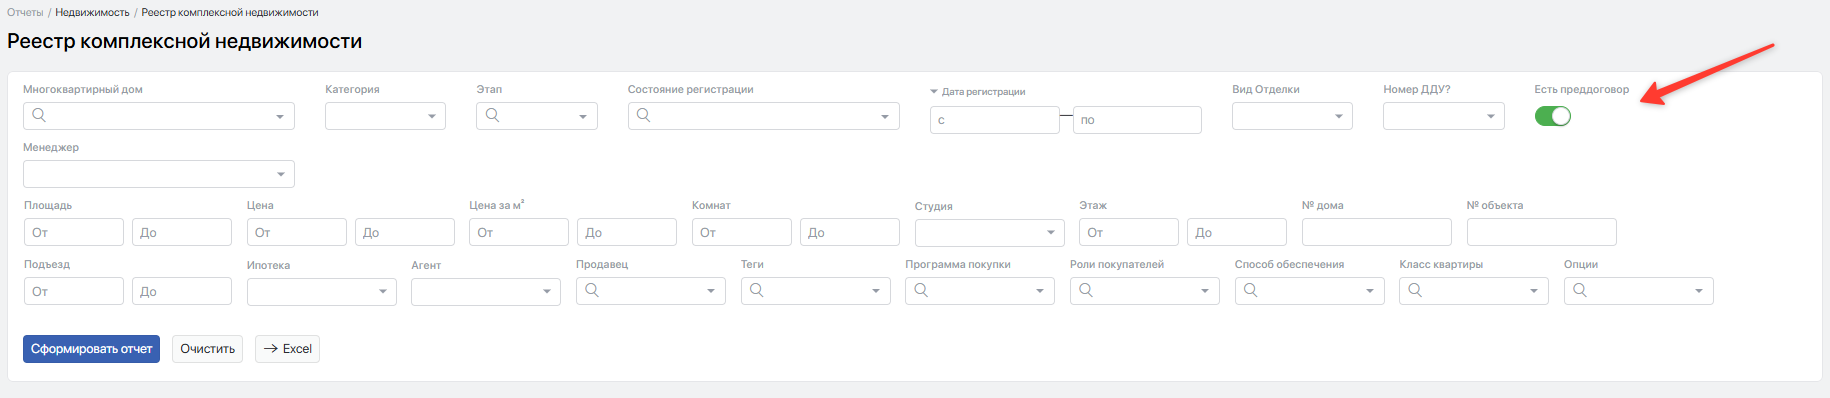Focus the № дома input field
This screenshot has width=1830, height=398.
[x=1376, y=232]
